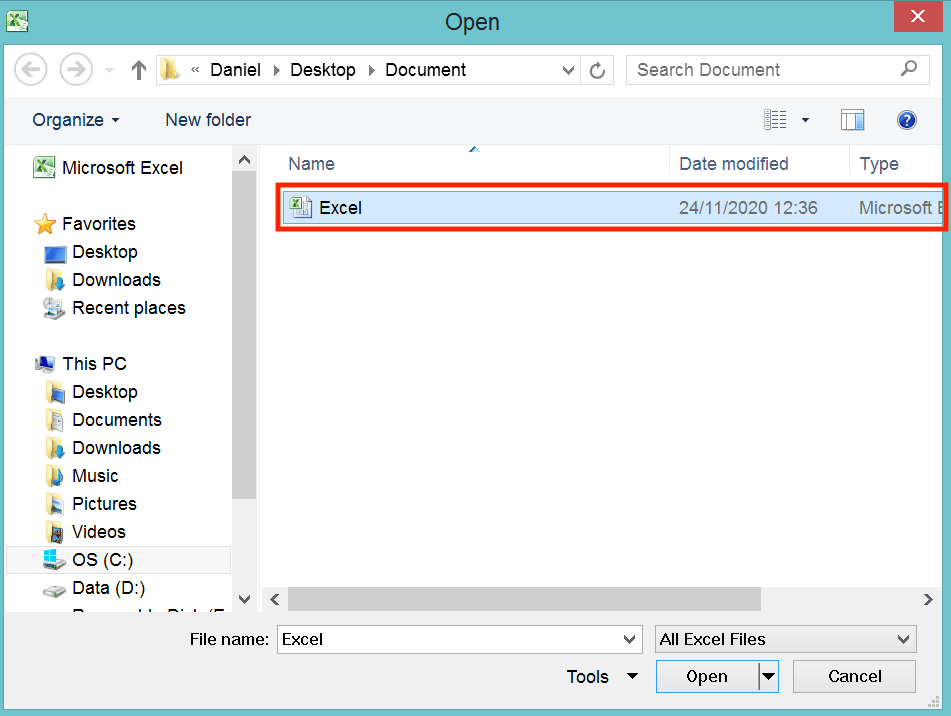Refresh the Document folder view
Image resolution: width=951 pixels, height=716 pixels.
597,70
